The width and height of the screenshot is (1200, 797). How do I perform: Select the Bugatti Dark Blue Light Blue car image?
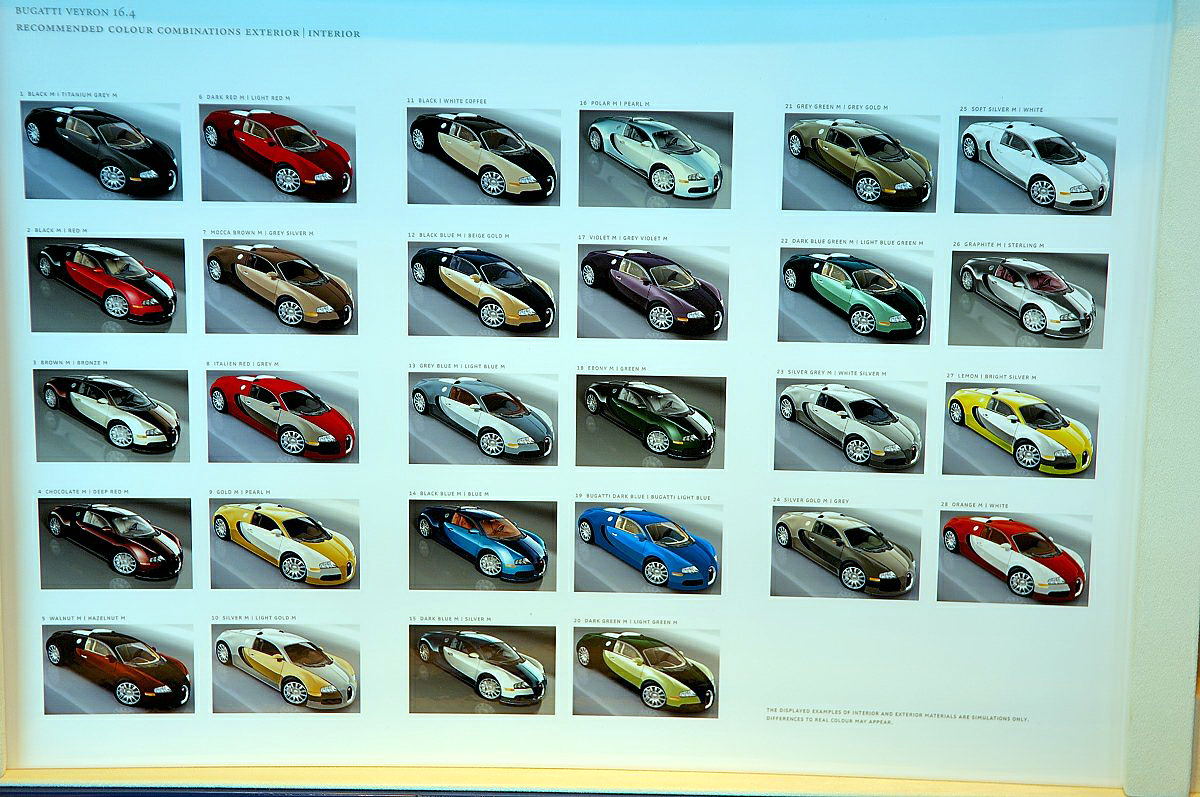click(x=648, y=548)
